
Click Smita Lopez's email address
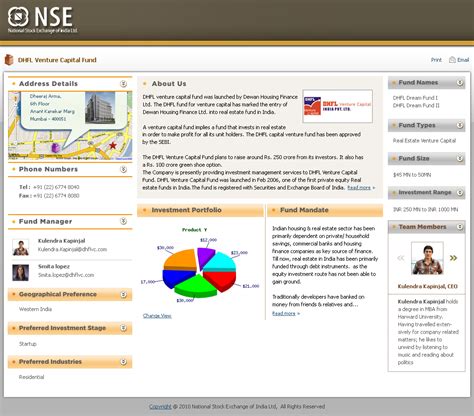tap(66, 275)
